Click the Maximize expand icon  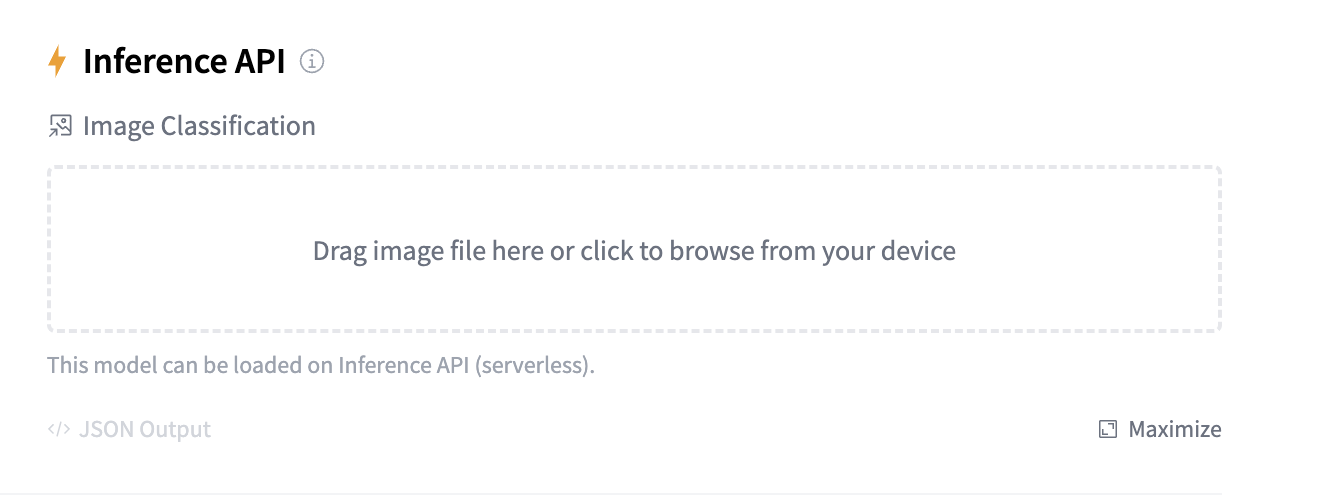tap(1107, 430)
